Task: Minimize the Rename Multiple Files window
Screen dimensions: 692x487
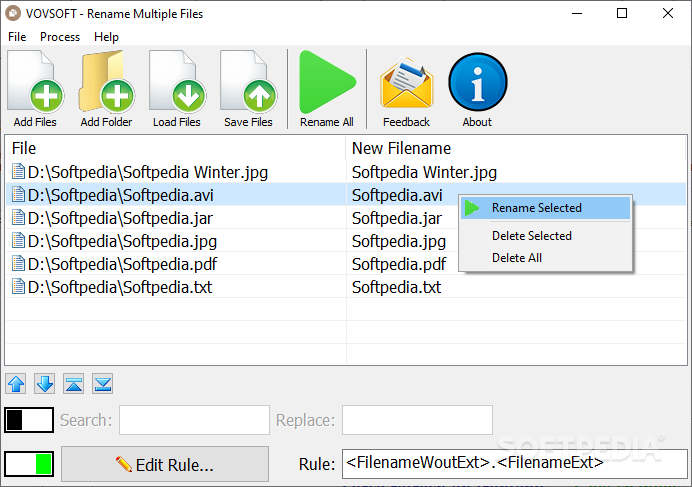Action: point(577,13)
